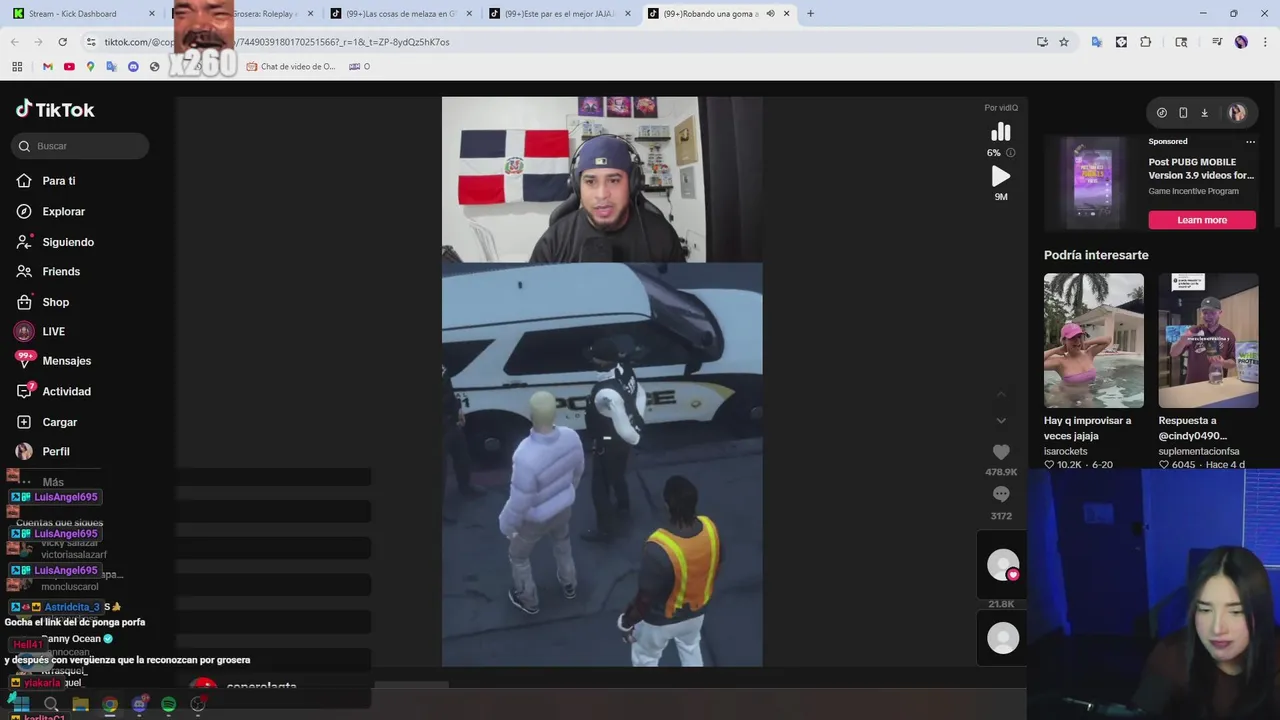Open the TikTok Shop section

tap(55, 302)
